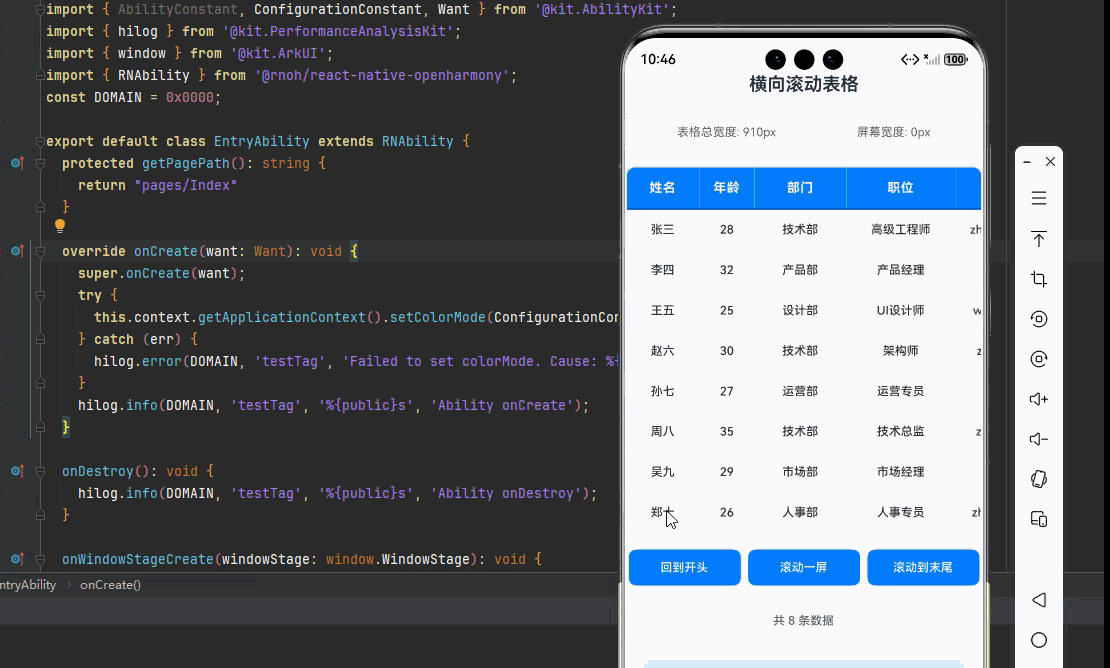Click the 高级工程师 position cell
This screenshot has height=668, width=1110.
pyautogui.click(x=900, y=229)
